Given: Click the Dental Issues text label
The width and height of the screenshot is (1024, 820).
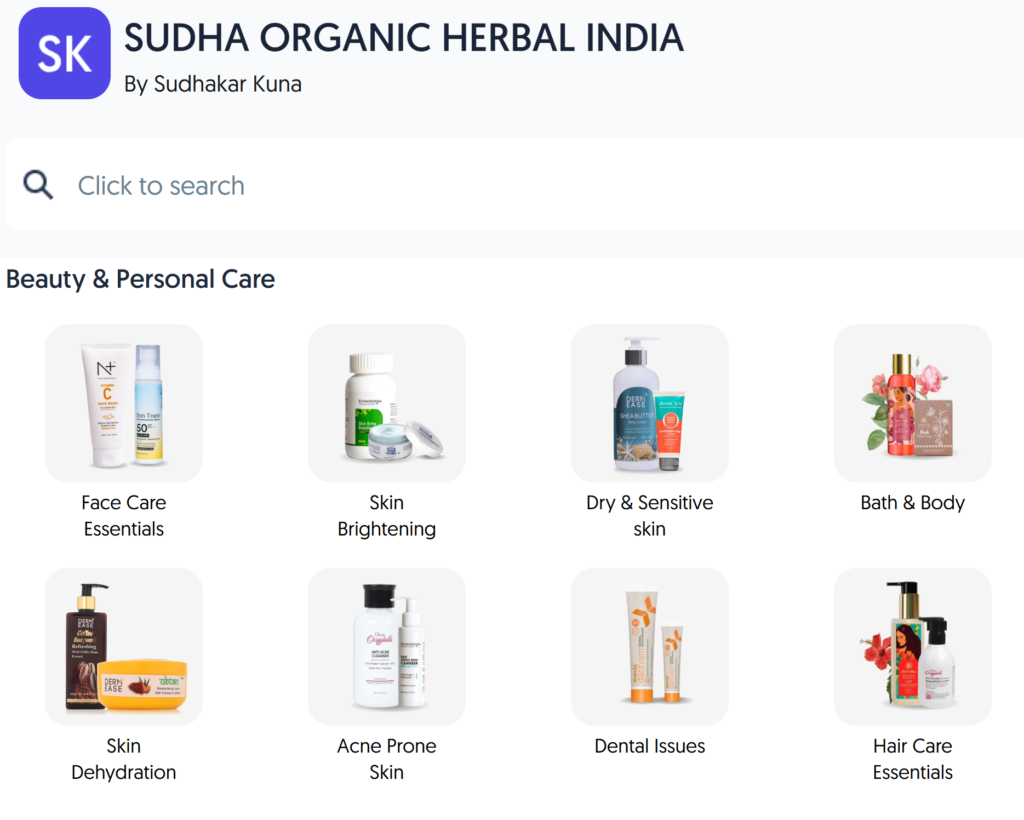Looking at the screenshot, I should pyautogui.click(x=650, y=746).
